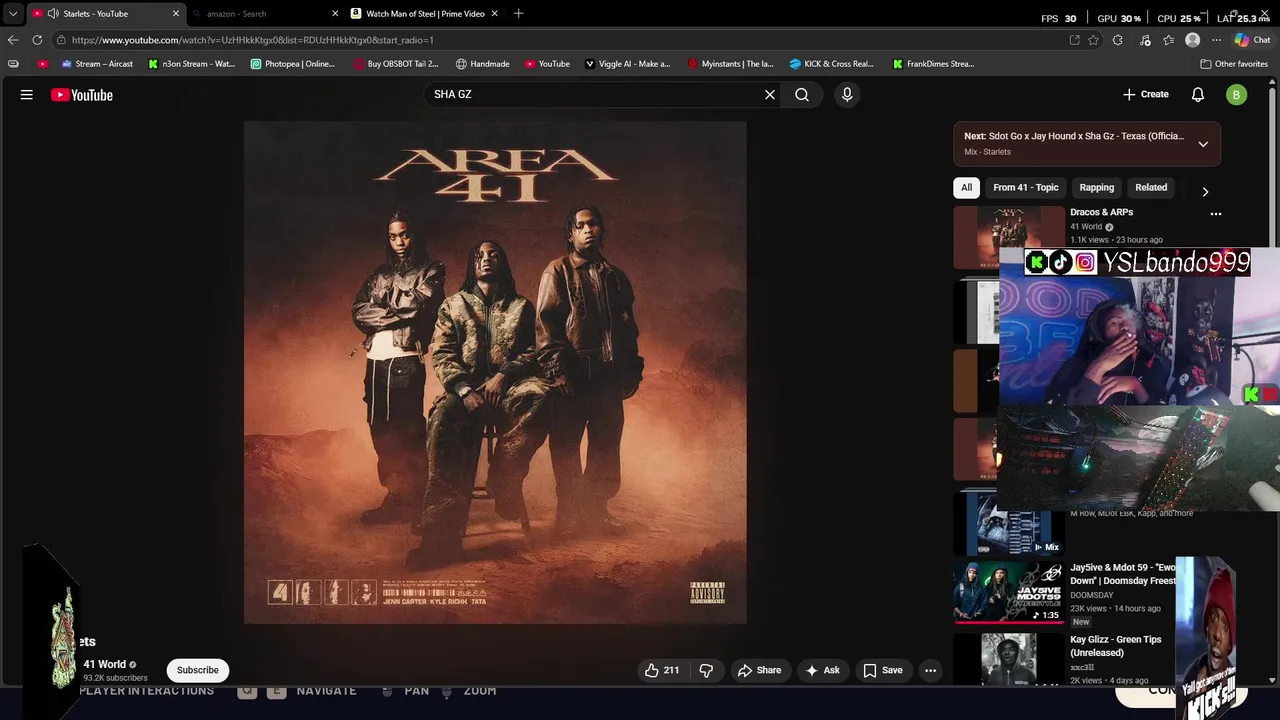Run search with the magnifier button
The width and height of the screenshot is (1280, 720).
coord(802,94)
